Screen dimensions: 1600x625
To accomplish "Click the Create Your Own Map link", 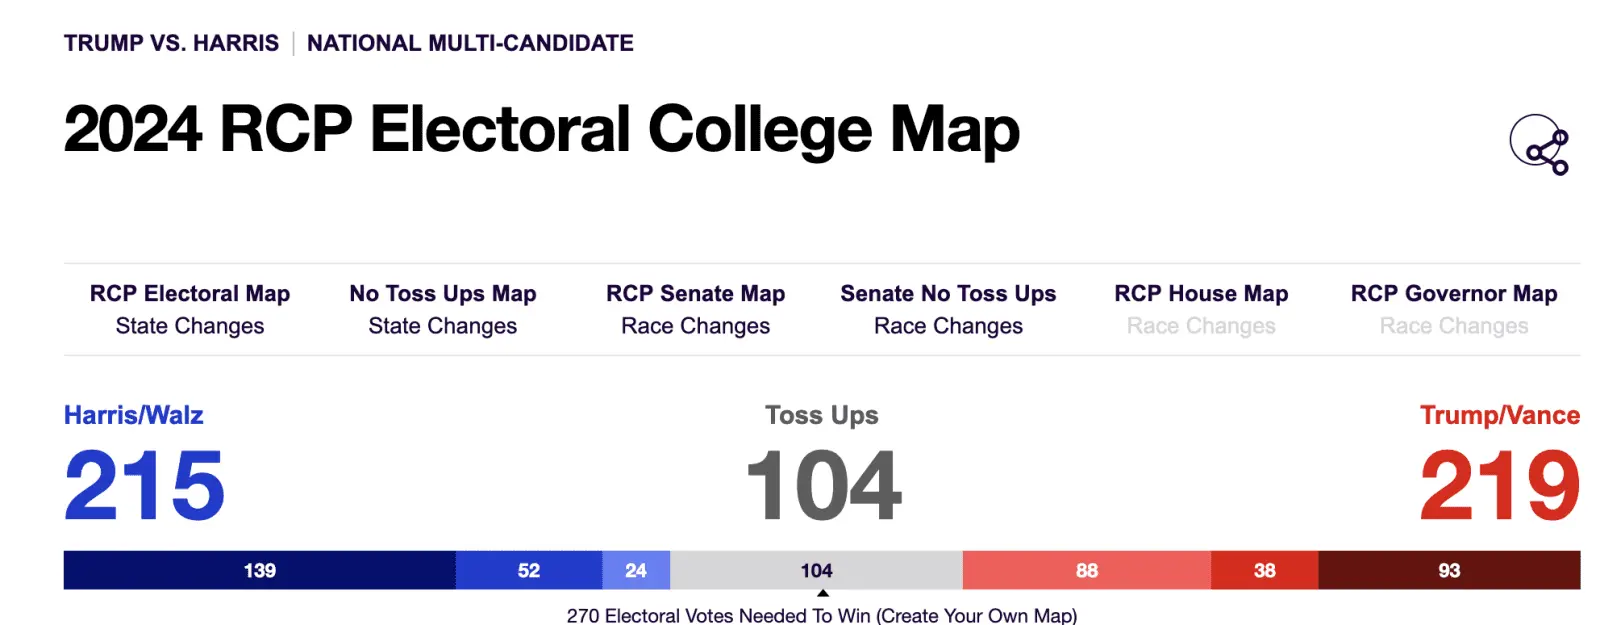I will (976, 615).
